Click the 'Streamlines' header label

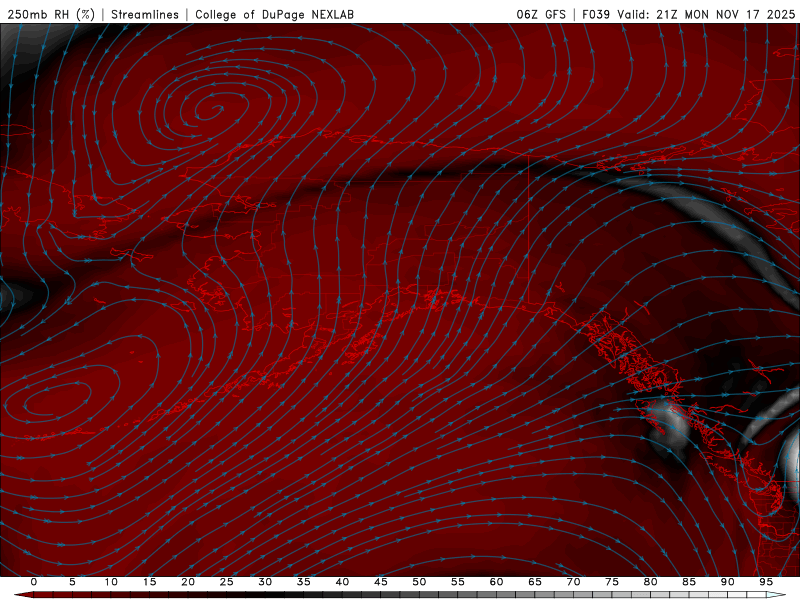[x=145, y=14]
